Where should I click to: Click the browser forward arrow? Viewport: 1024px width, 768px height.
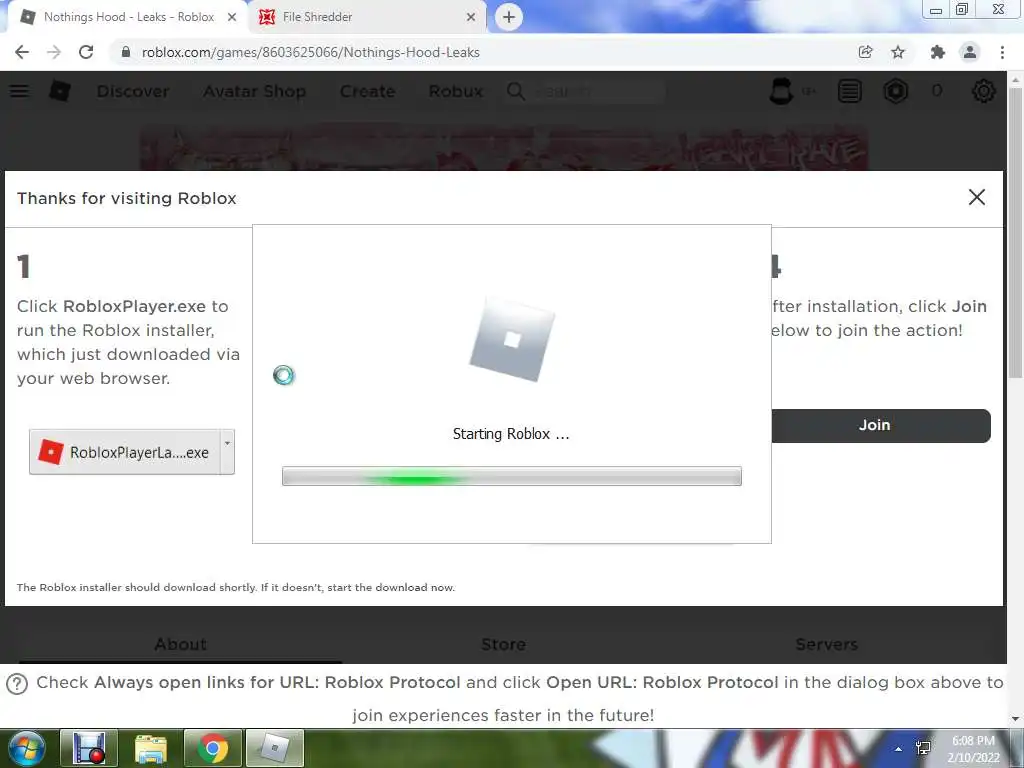(54, 52)
